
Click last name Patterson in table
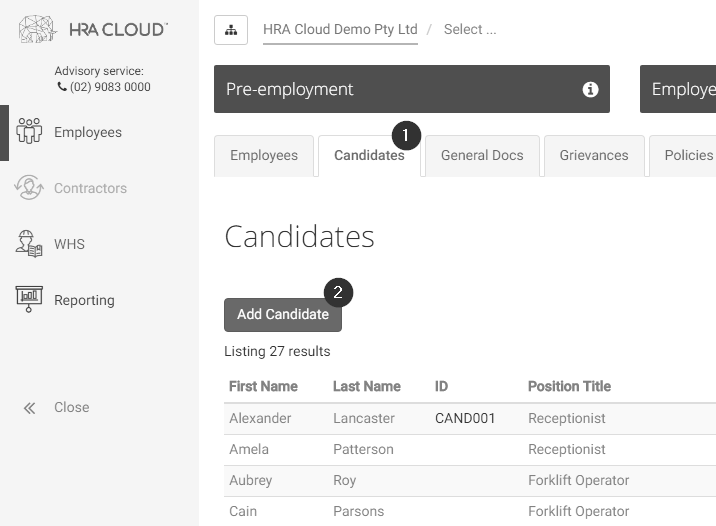tap(363, 449)
